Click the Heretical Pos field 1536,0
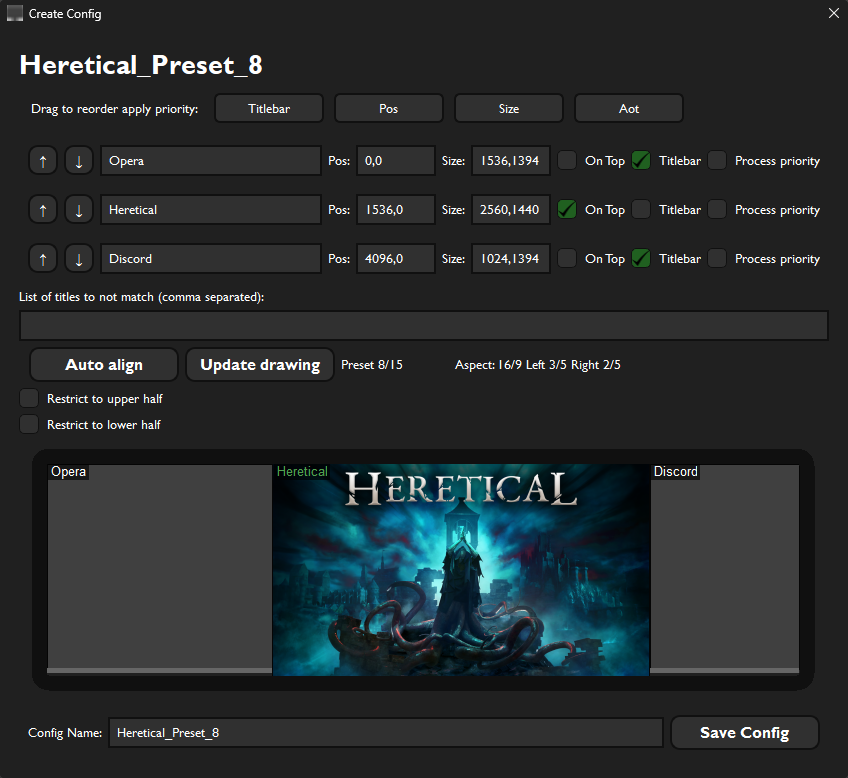 396,210
